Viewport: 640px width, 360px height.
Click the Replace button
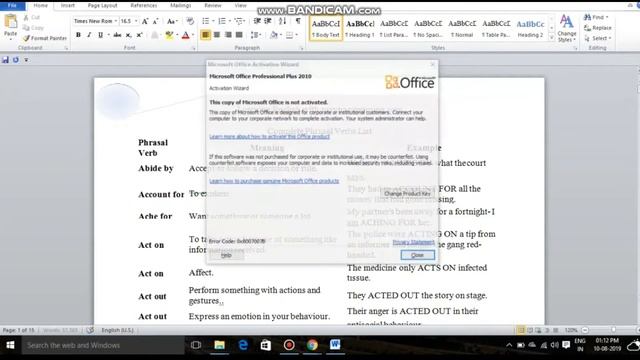[598, 28]
